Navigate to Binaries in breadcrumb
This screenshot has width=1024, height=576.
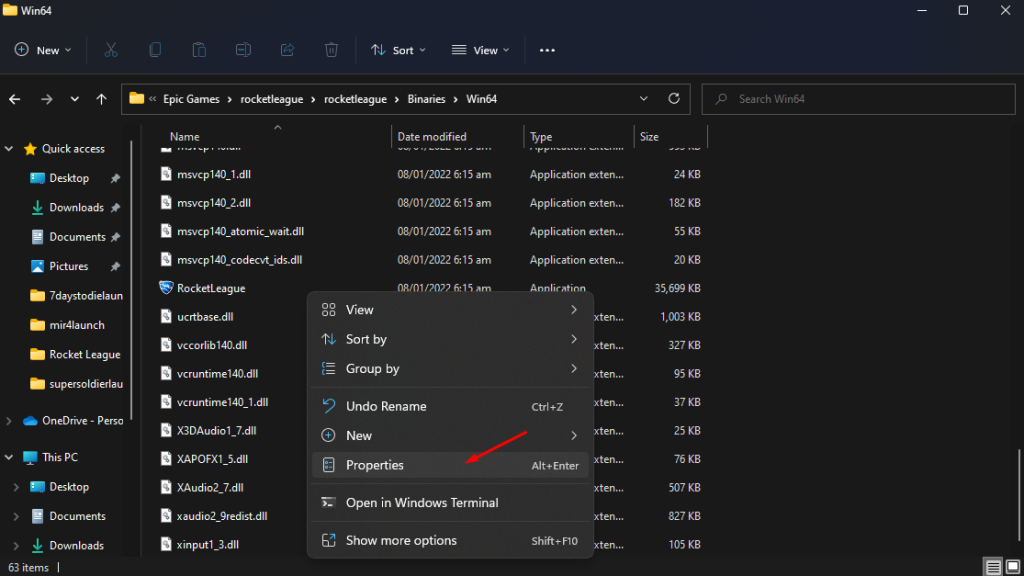(x=426, y=99)
